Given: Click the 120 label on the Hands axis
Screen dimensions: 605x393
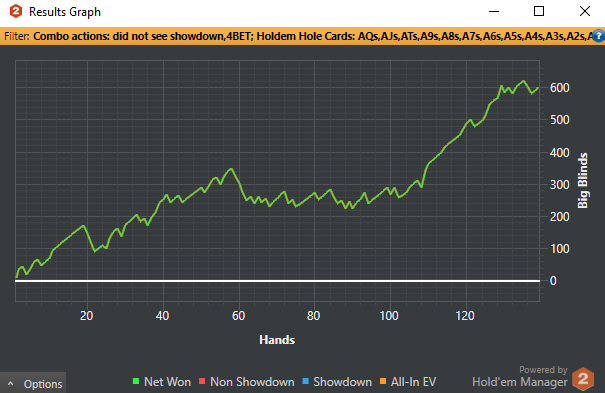Looking at the screenshot, I should point(465,316).
